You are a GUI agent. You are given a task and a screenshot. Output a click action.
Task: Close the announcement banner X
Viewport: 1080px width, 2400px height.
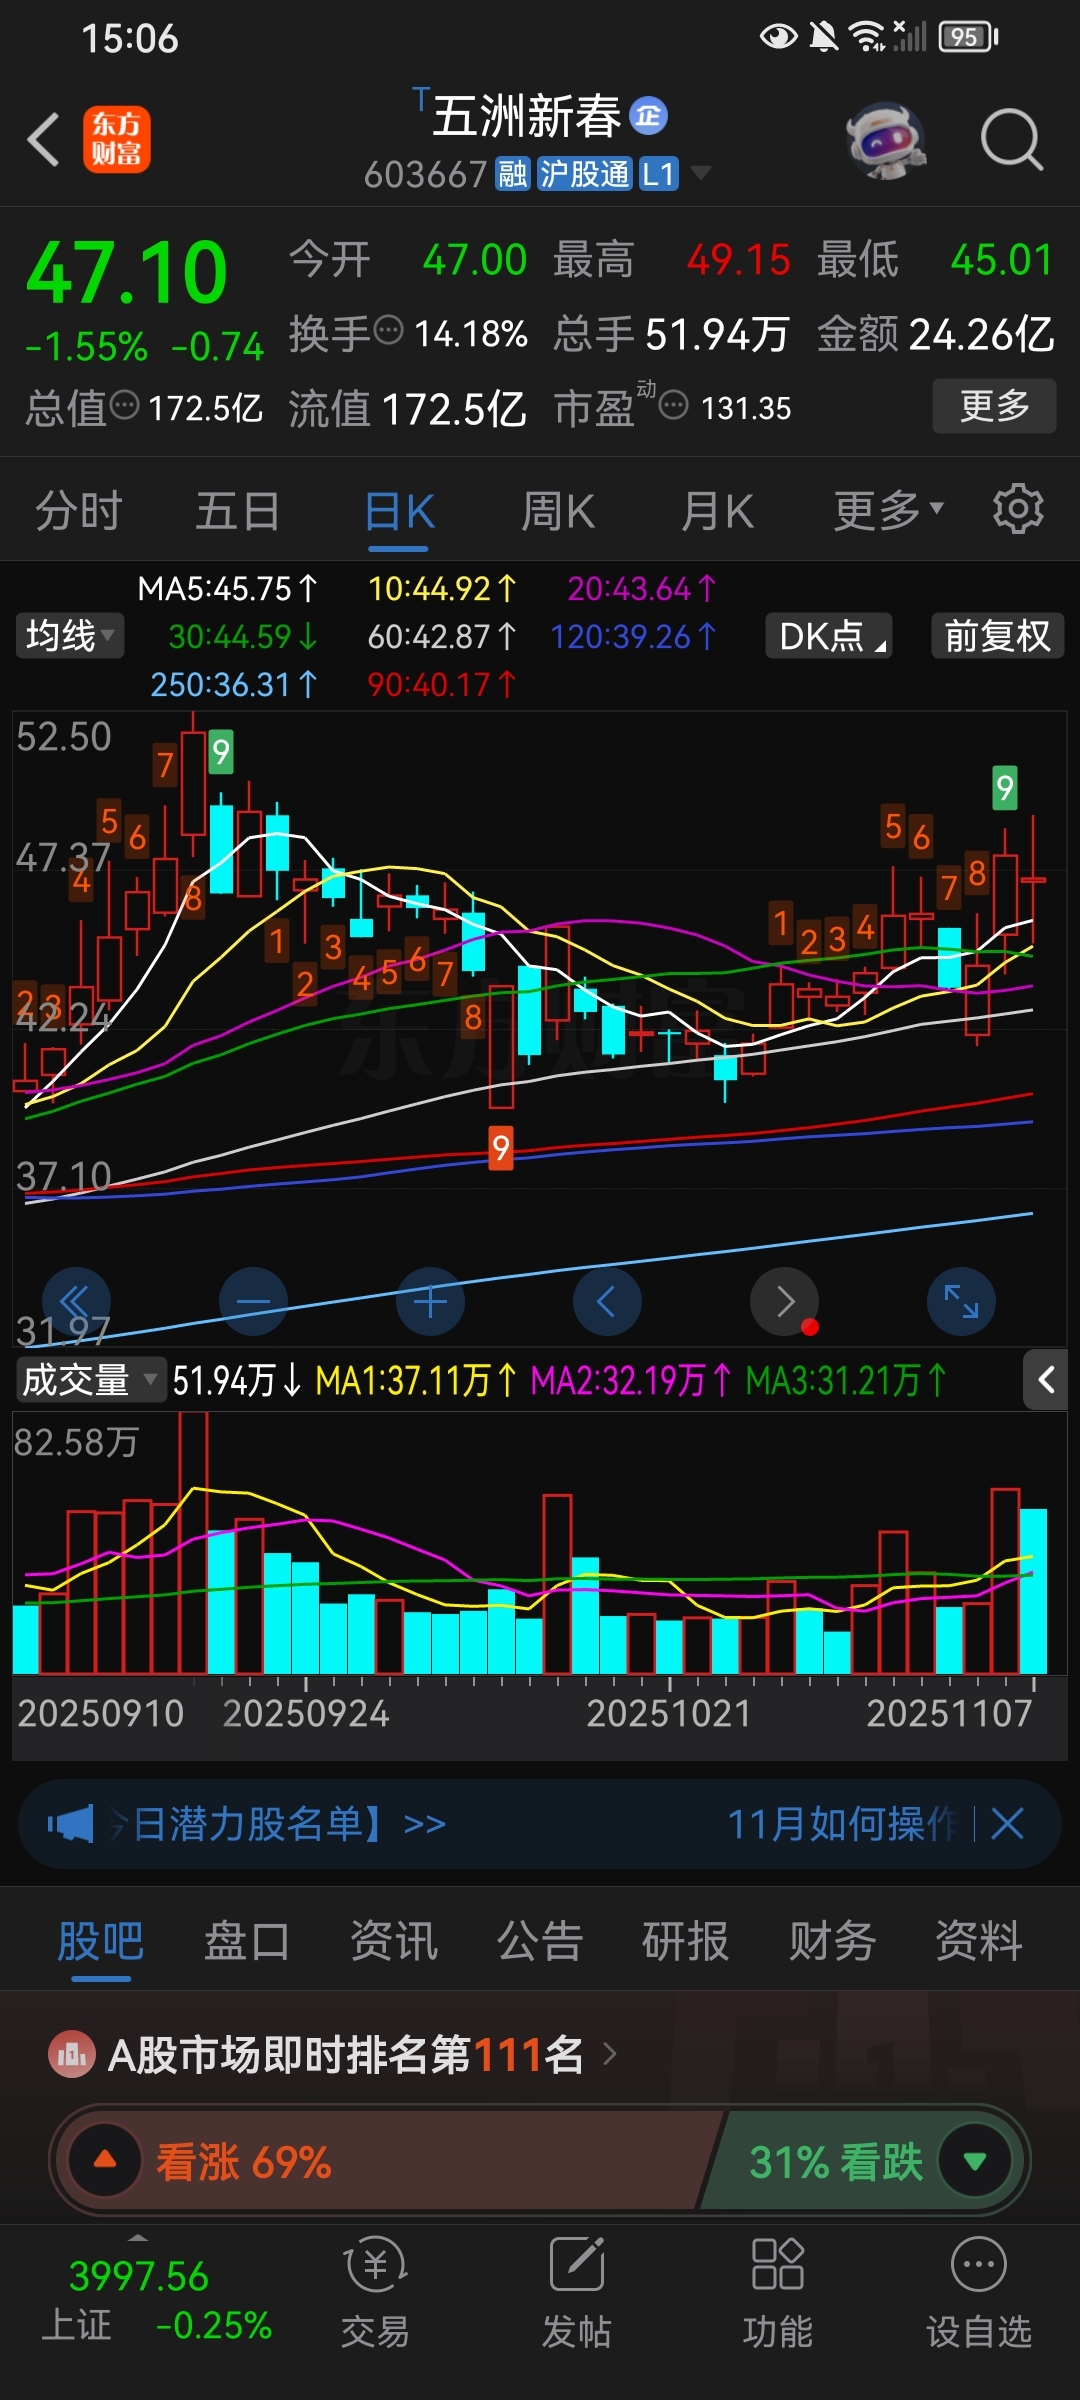[1007, 1824]
